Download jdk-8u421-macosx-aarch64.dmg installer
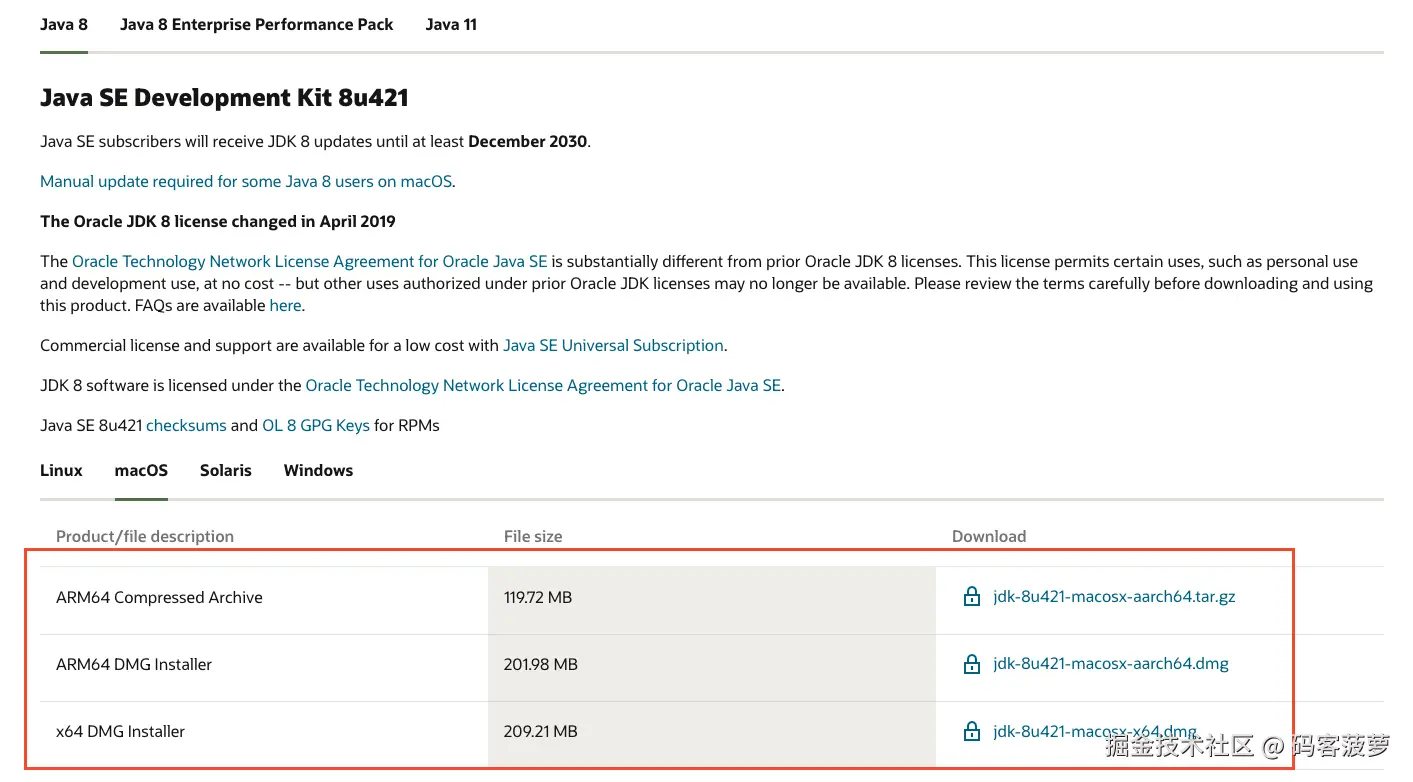Image resolution: width=1413 pixels, height=782 pixels. click(x=1110, y=664)
